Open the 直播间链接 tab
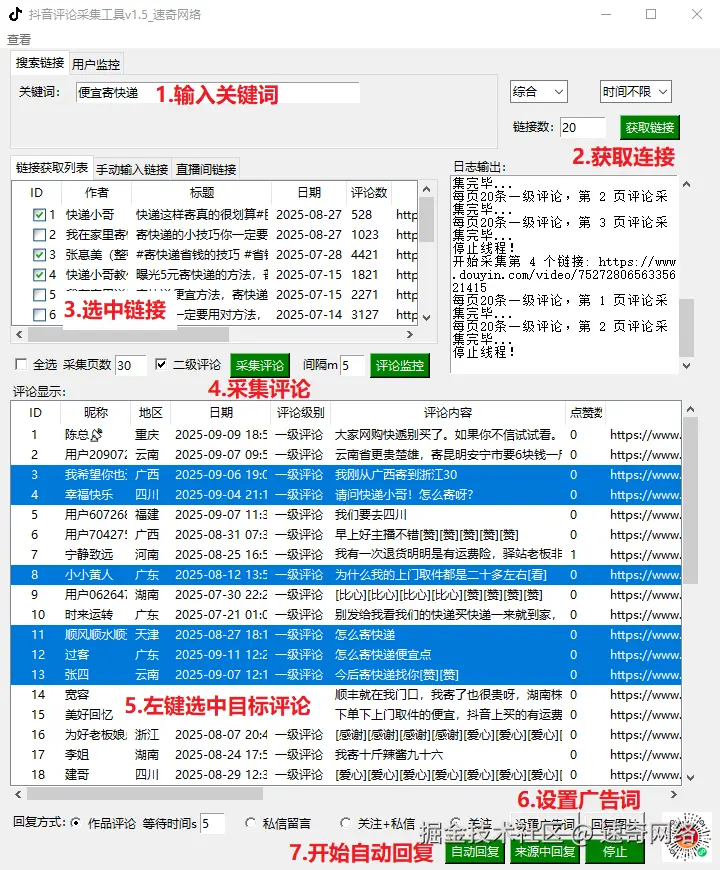The width and height of the screenshot is (720, 870). [x=206, y=169]
